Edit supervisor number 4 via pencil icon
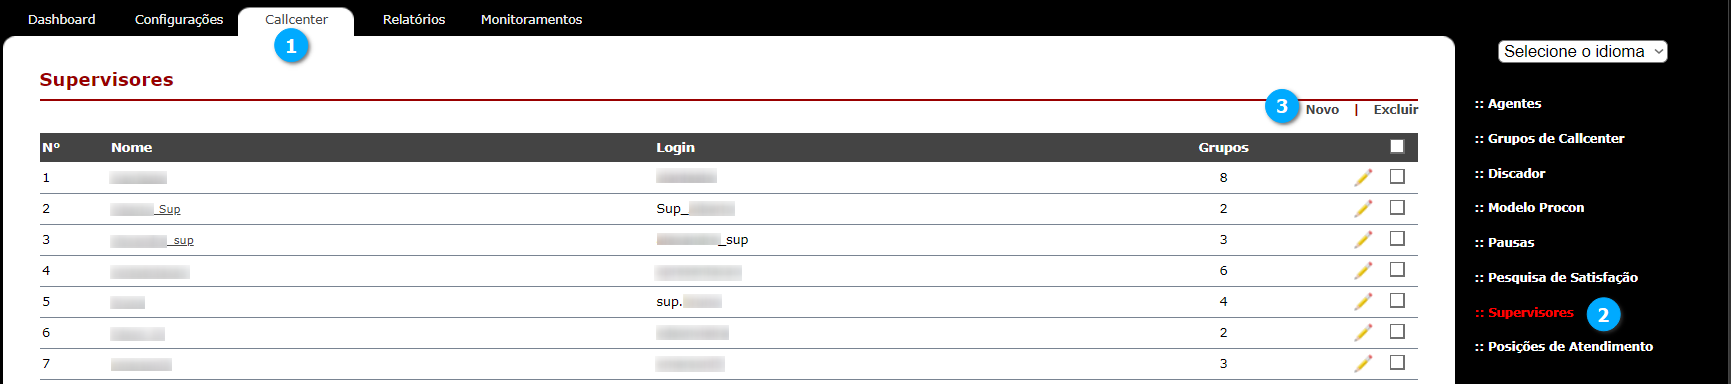This screenshot has height=384, width=1731. [x=1363, y=270]
